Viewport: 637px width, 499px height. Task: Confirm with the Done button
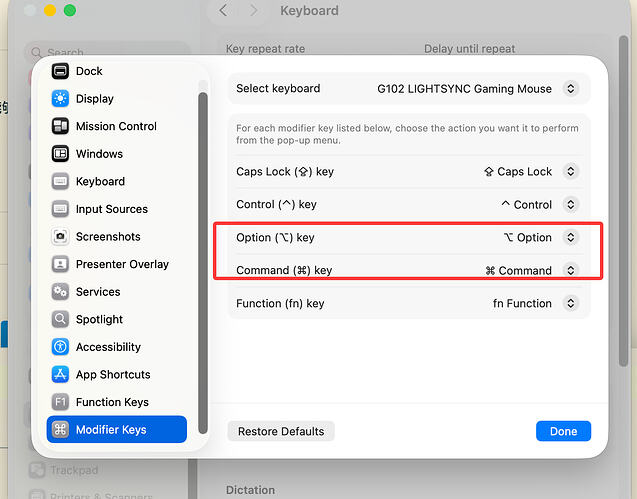[x=563, y=431]
